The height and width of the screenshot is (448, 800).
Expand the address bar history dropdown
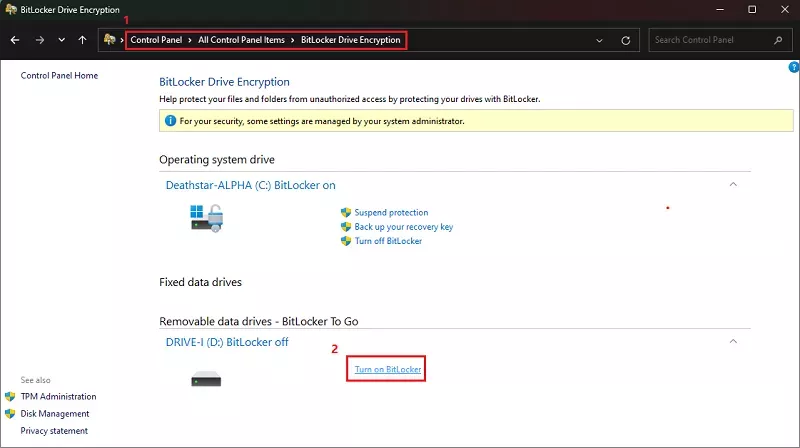coord(599,41)
